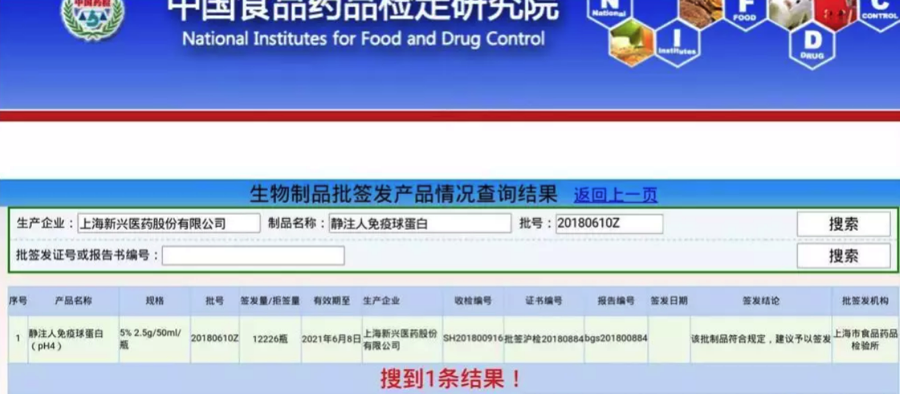This screenshot has height=395, width=900.
Task: Click the Drug hexagon icon
Action: coord(812,45)
